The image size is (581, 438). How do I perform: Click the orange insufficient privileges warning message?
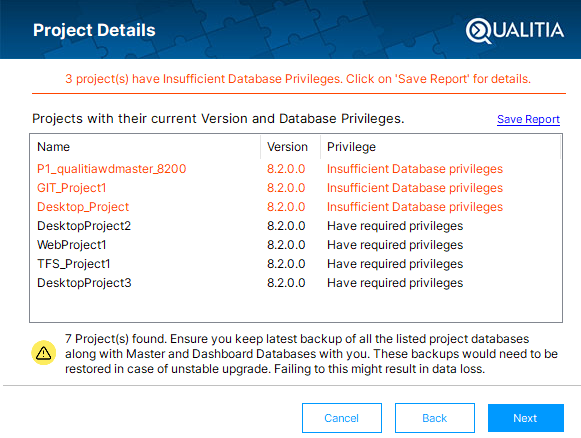(x=298, y=79)
